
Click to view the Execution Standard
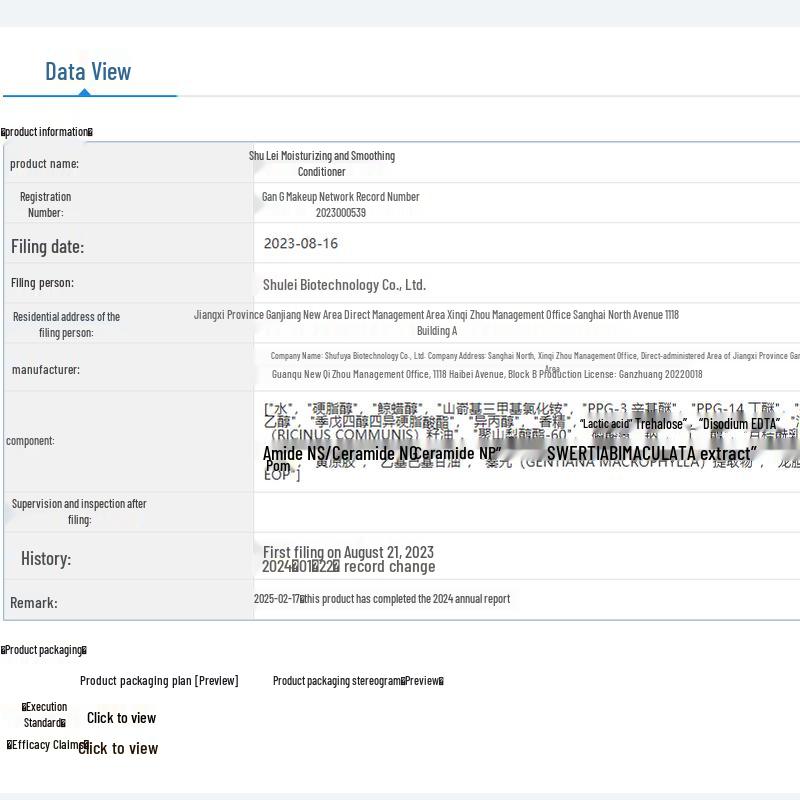pos(121,718)
